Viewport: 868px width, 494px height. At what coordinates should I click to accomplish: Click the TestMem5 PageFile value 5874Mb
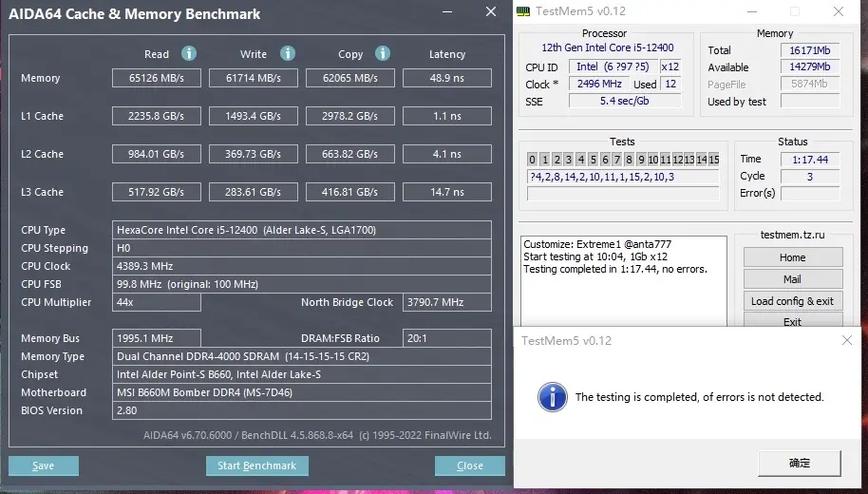click(810, 84)
